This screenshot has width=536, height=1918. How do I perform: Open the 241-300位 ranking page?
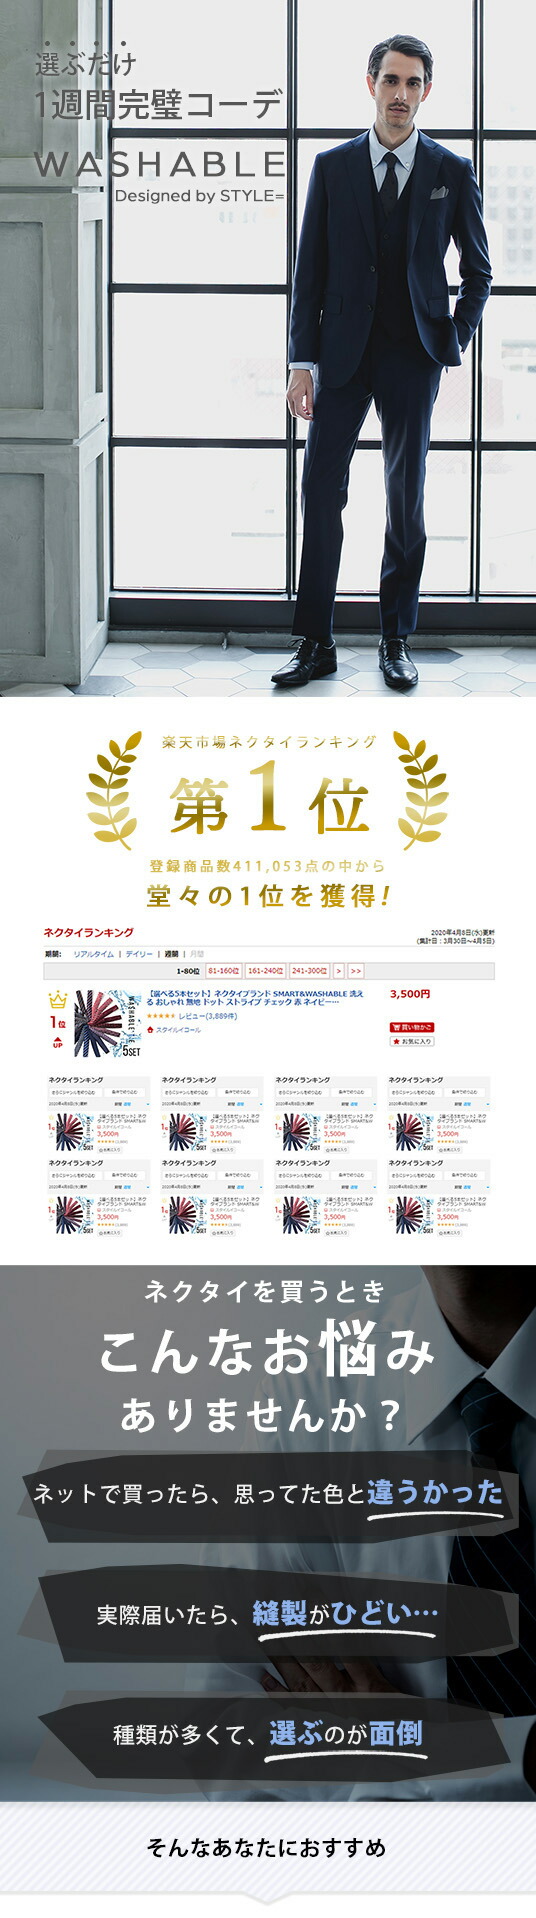tap(309, 971)
